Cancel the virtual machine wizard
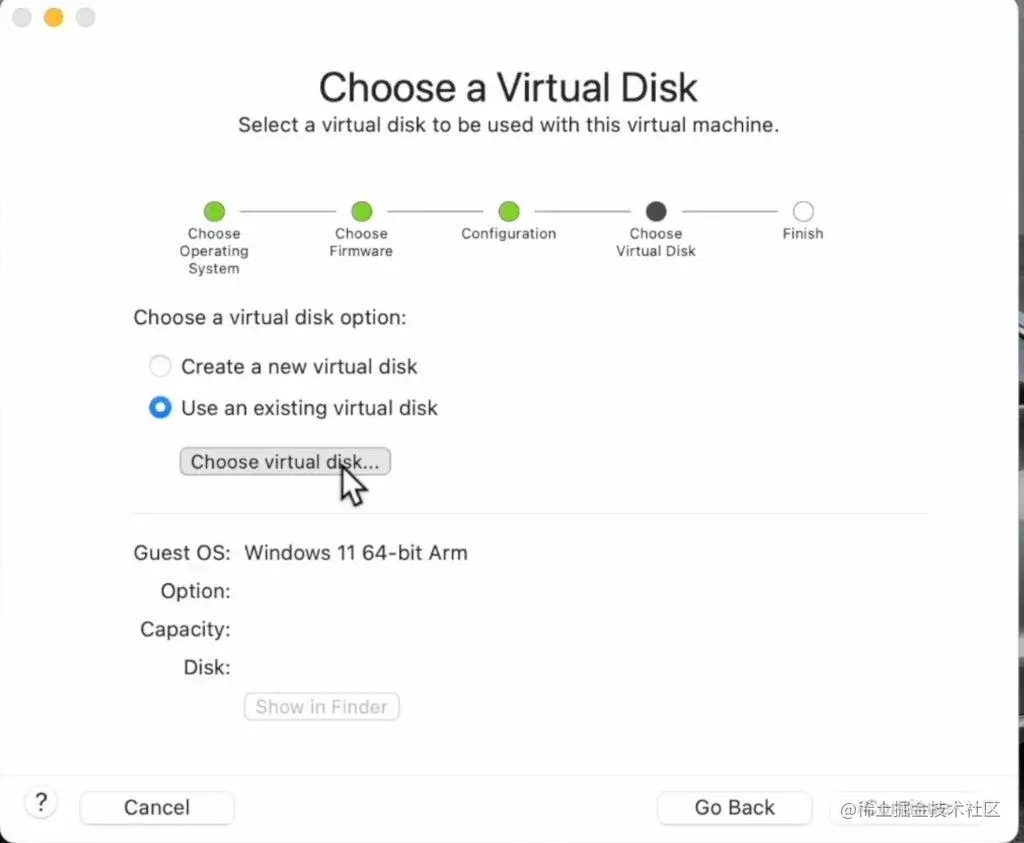The height and width of the screenshot is (843, 1024). 156,807
